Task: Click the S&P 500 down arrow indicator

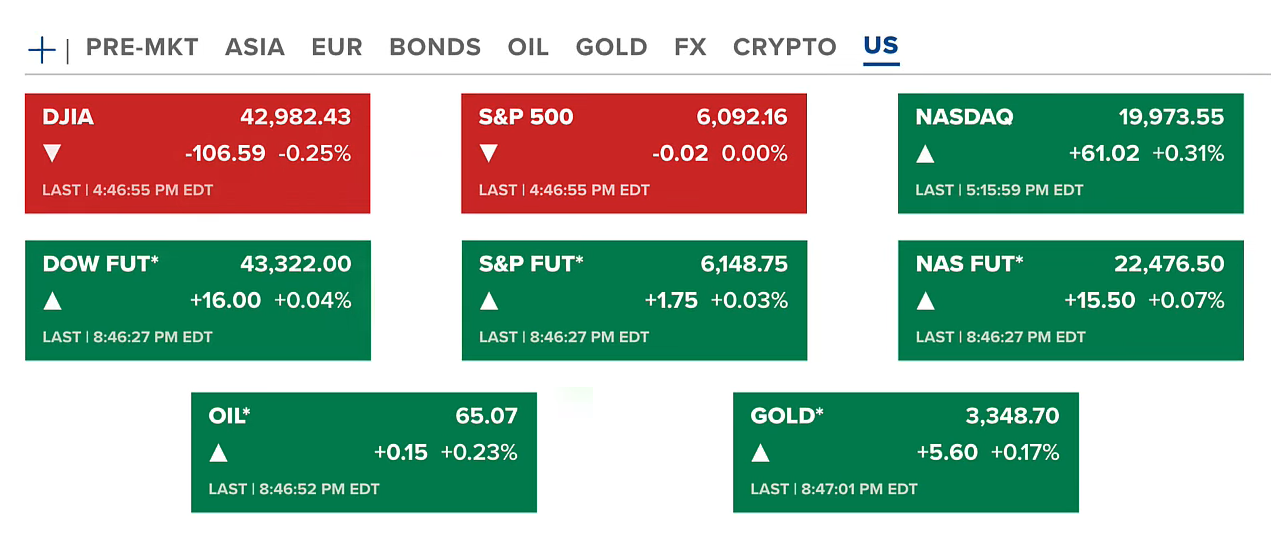Action: click(x=489, y=154)
